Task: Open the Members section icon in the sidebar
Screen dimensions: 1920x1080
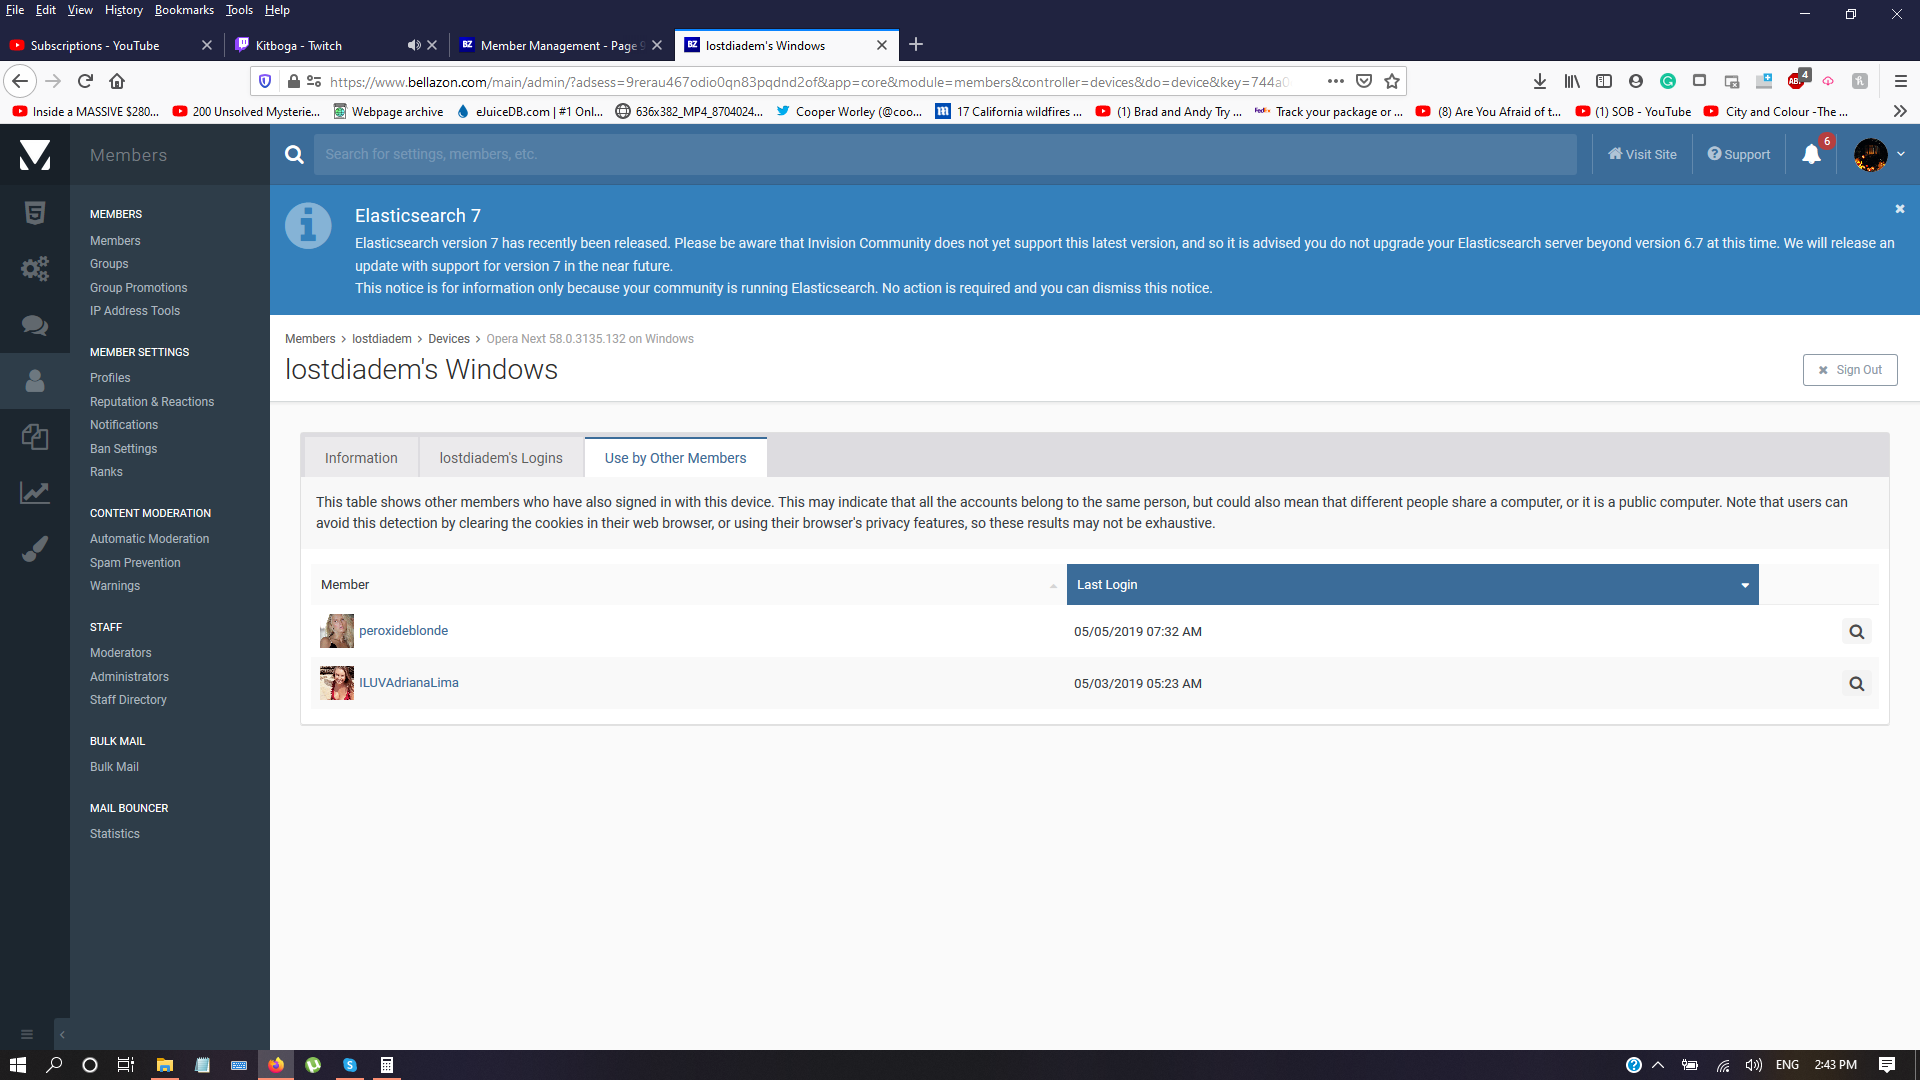Action: [x=35, y=380]
